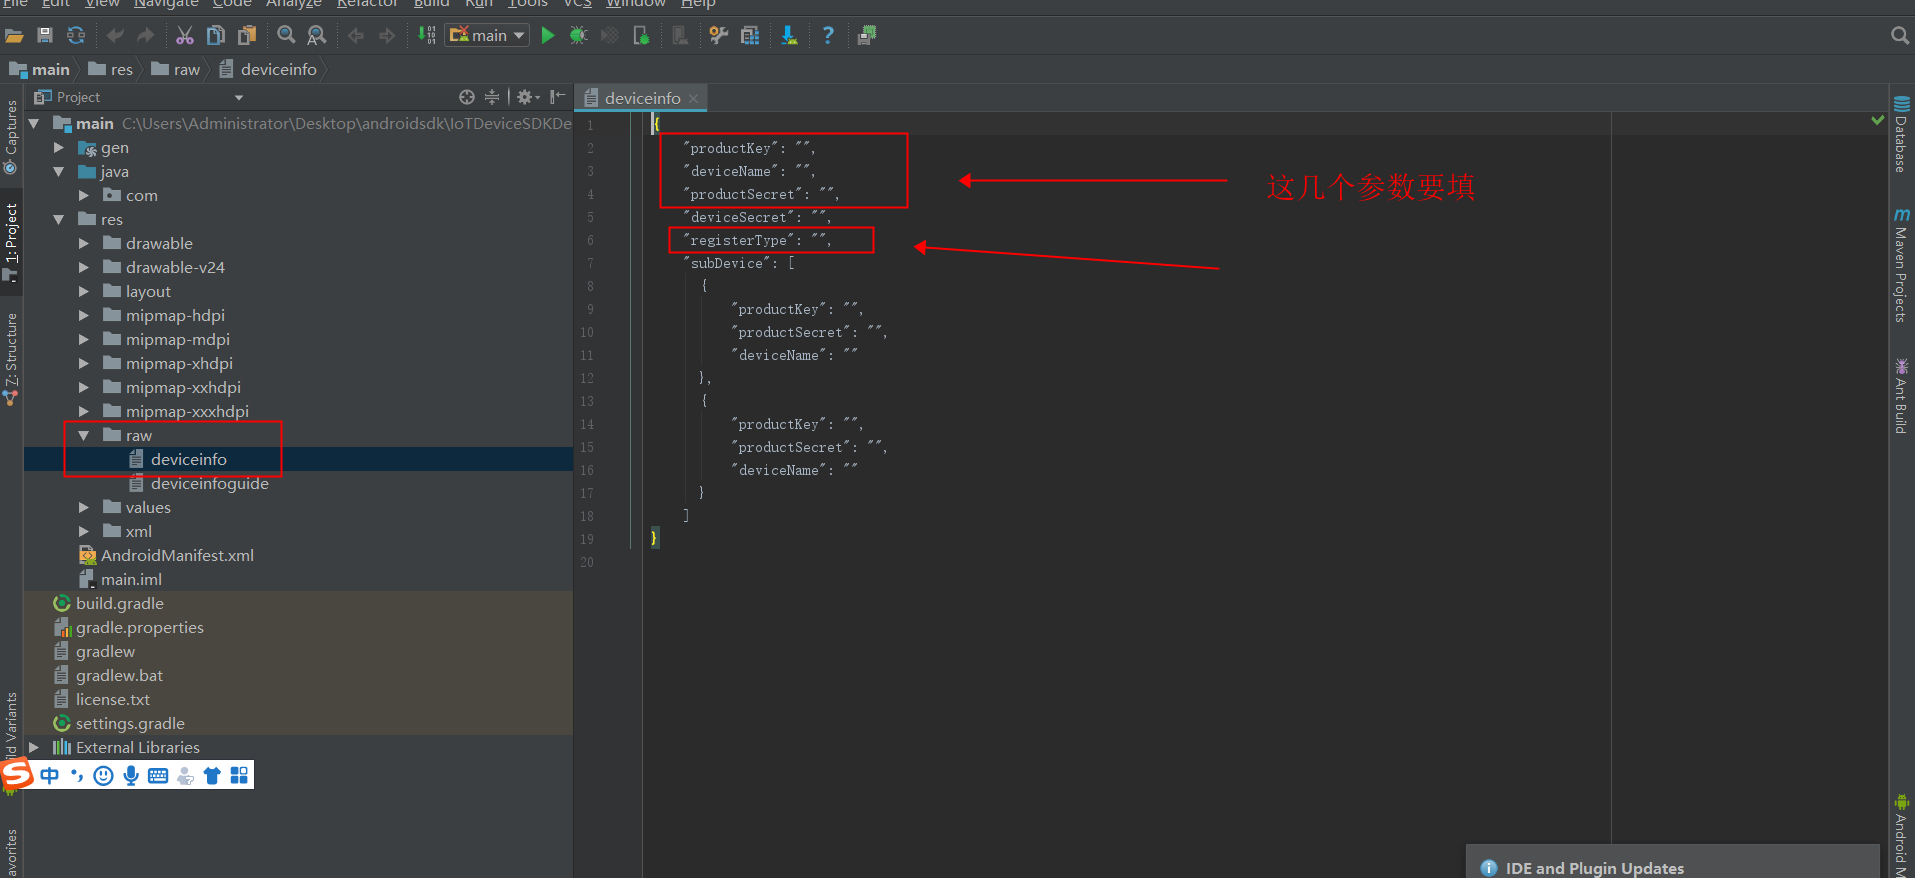Select build.gradle file
1915x878 pixels.
(x=119, y=604)
